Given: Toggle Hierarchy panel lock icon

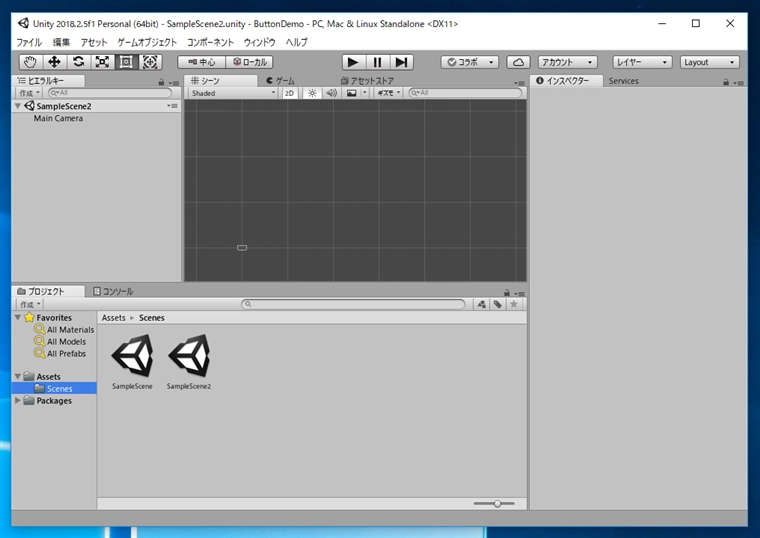Looking at the screenshot, I should (x=161, y=82).
